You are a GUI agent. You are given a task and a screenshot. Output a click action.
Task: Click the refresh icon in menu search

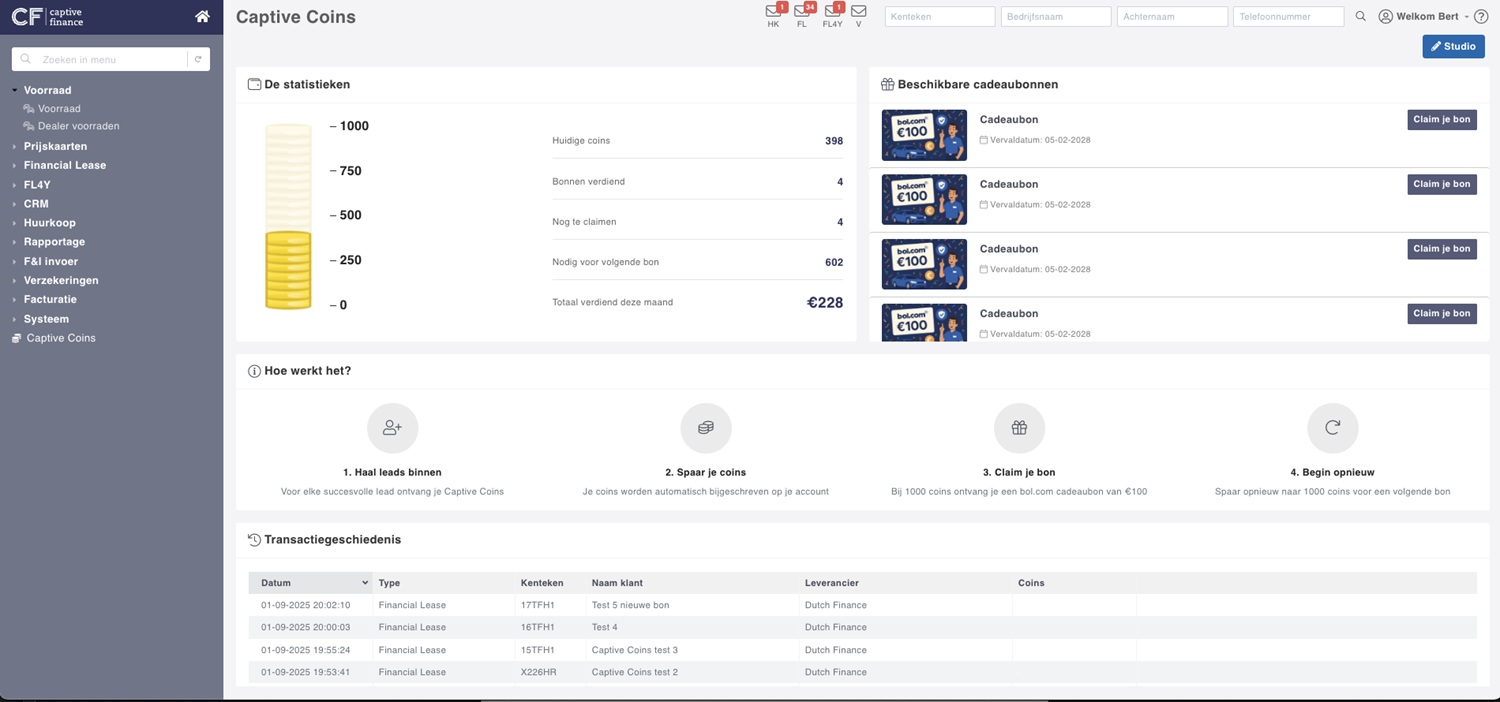[198, 60]
